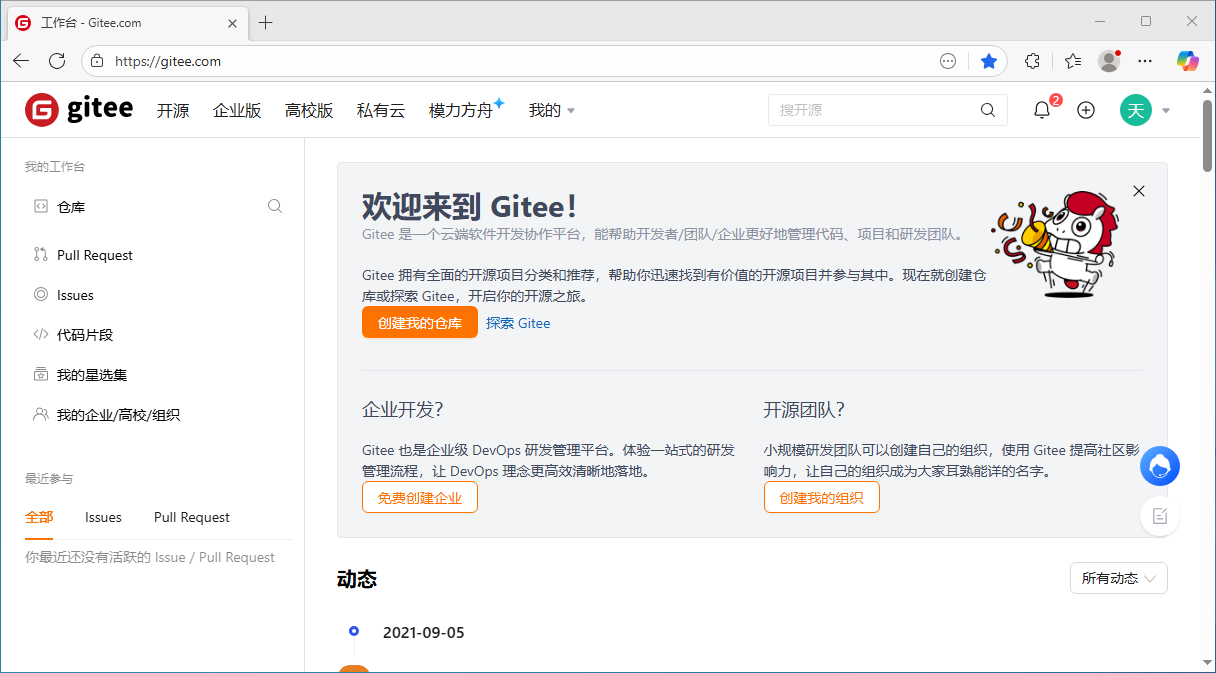
Task: Close the Gitee.com browser tab
Action: tap(232, 22)
